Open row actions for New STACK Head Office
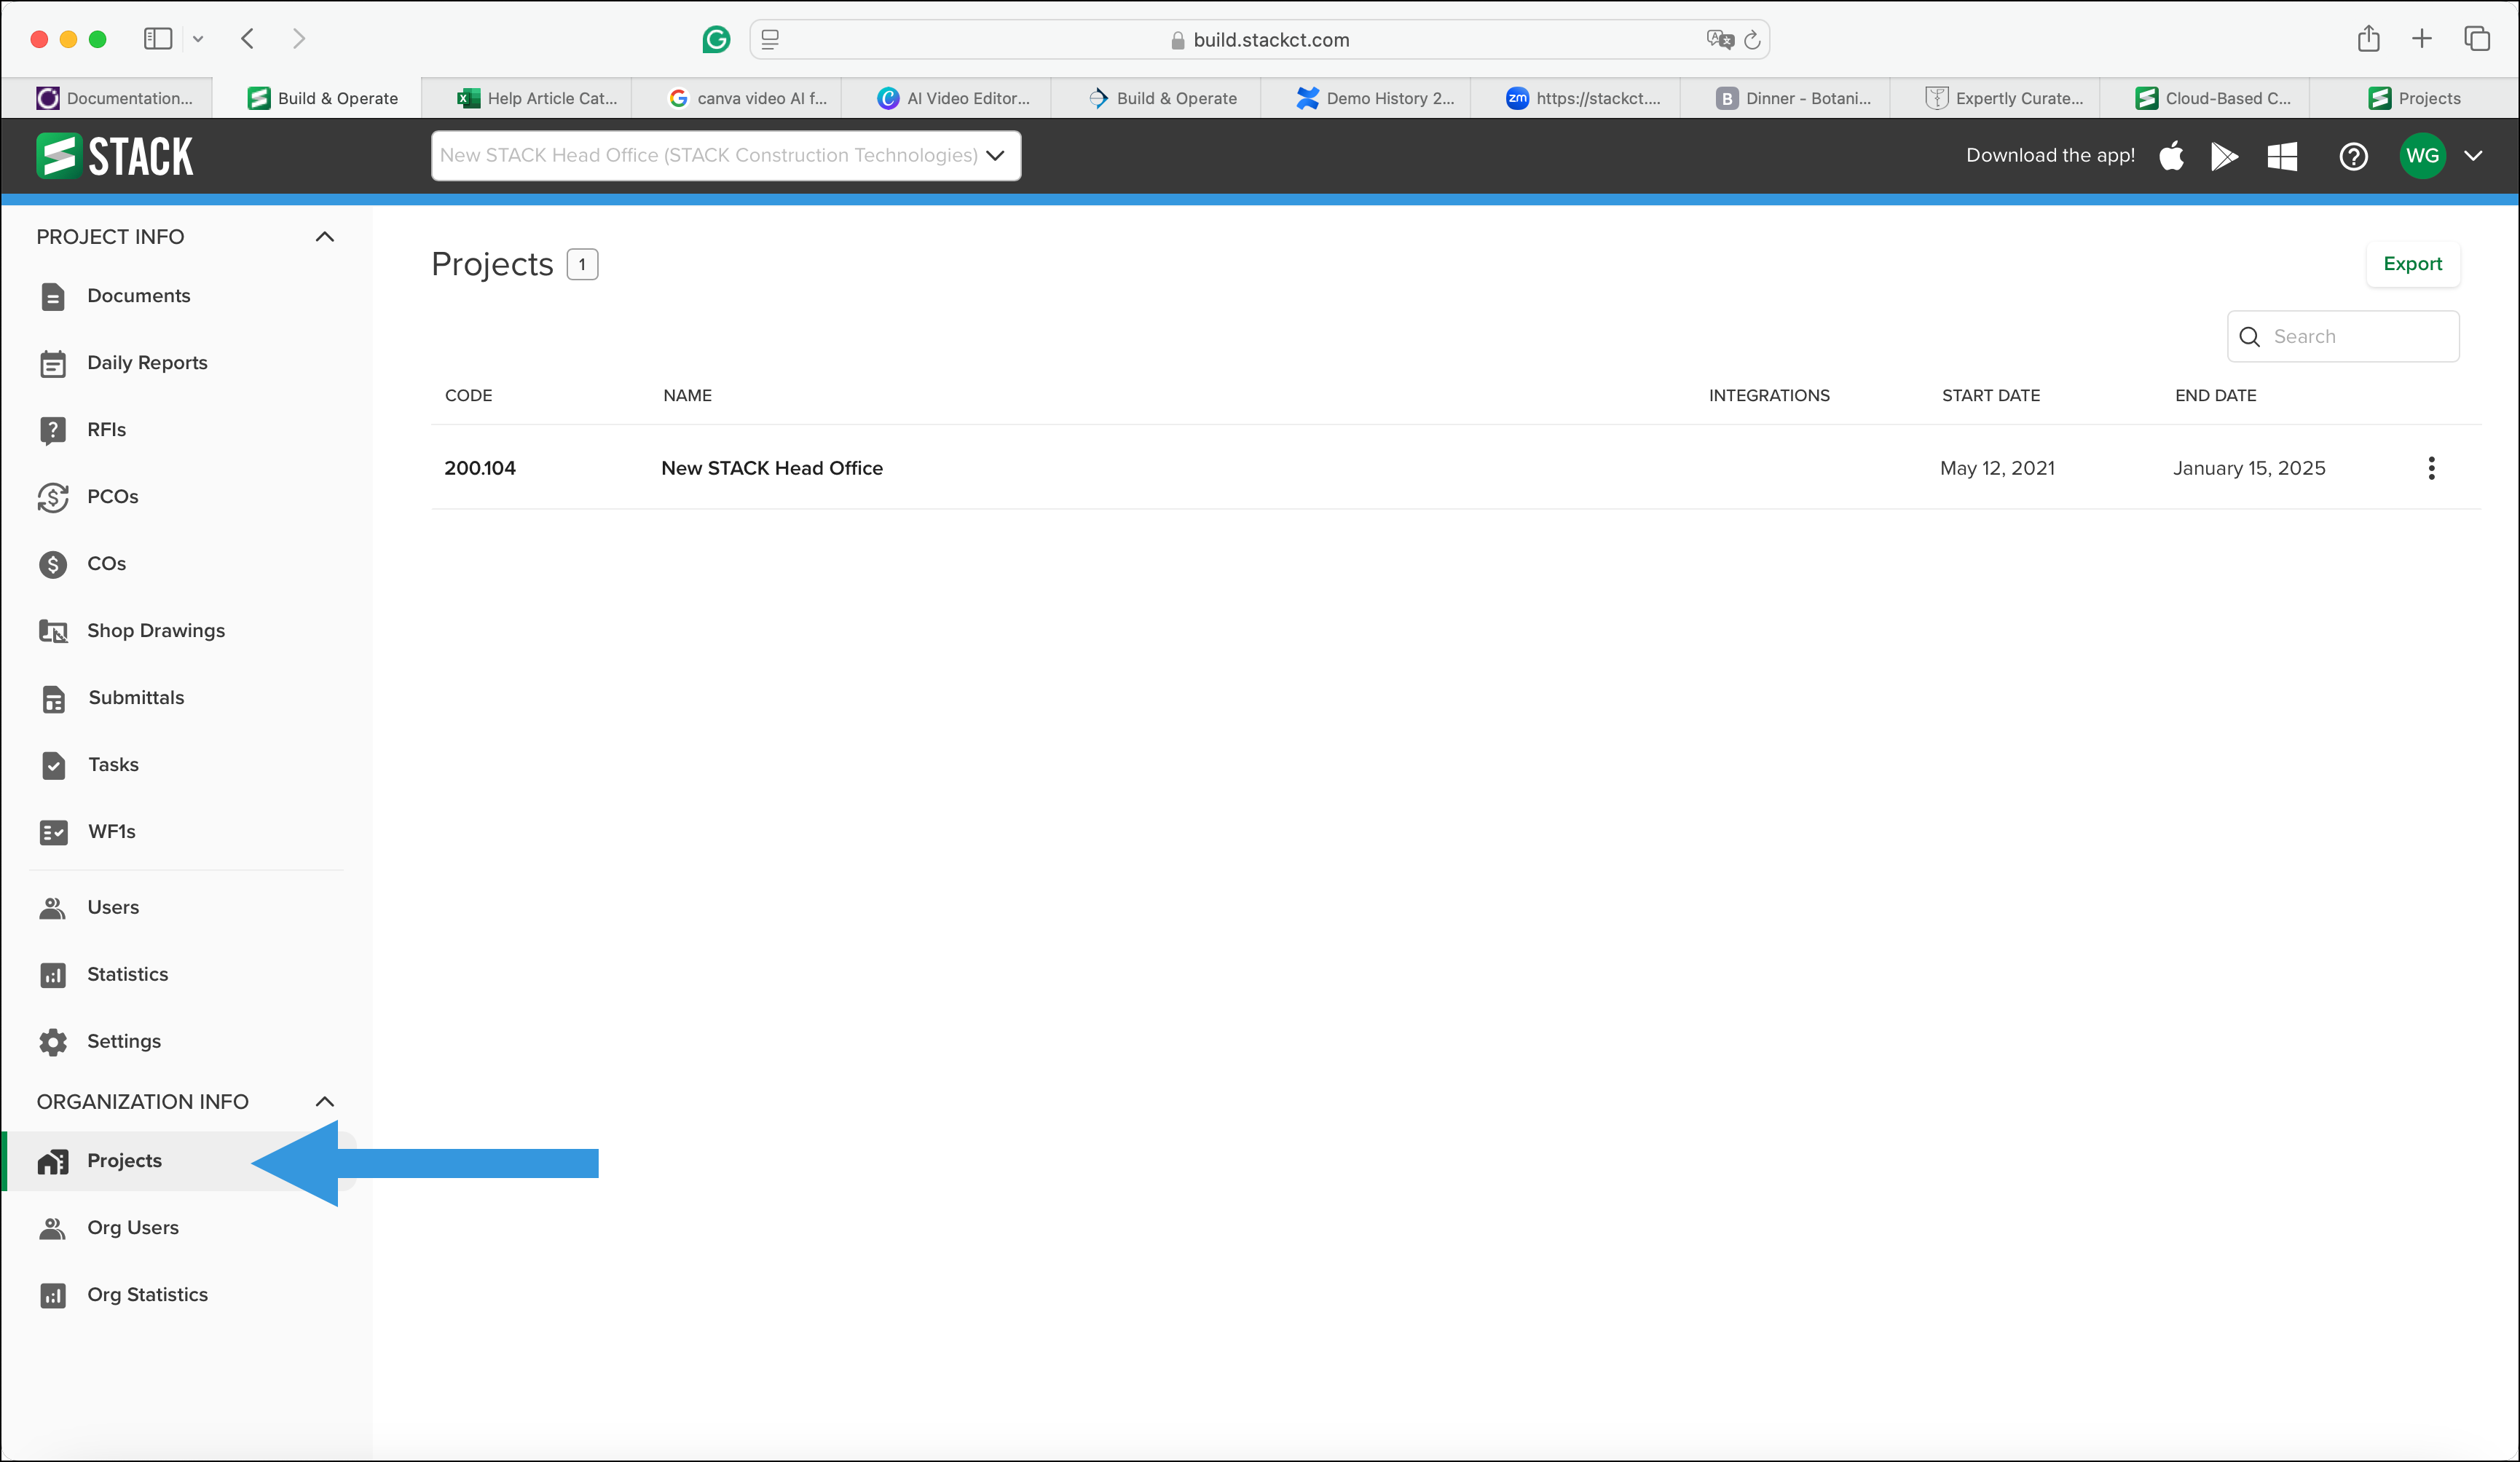This screenshot has width=2520, height=1462. tap(2431, 467)
